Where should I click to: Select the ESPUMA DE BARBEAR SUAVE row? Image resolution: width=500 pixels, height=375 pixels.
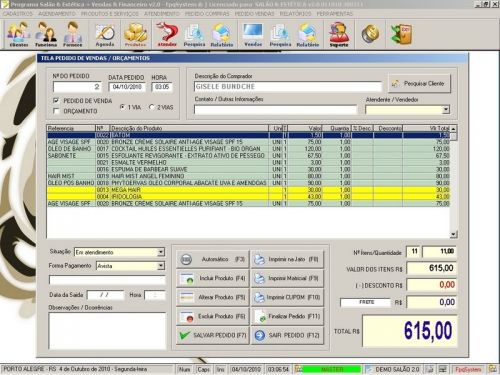tap(248, 169)
